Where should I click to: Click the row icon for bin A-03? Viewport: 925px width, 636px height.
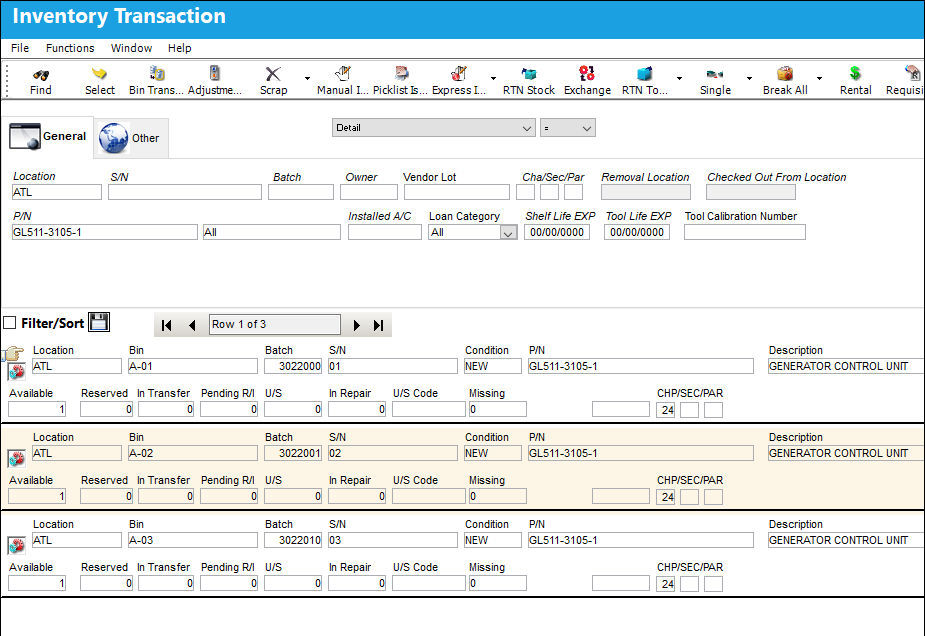coord(17,545)
